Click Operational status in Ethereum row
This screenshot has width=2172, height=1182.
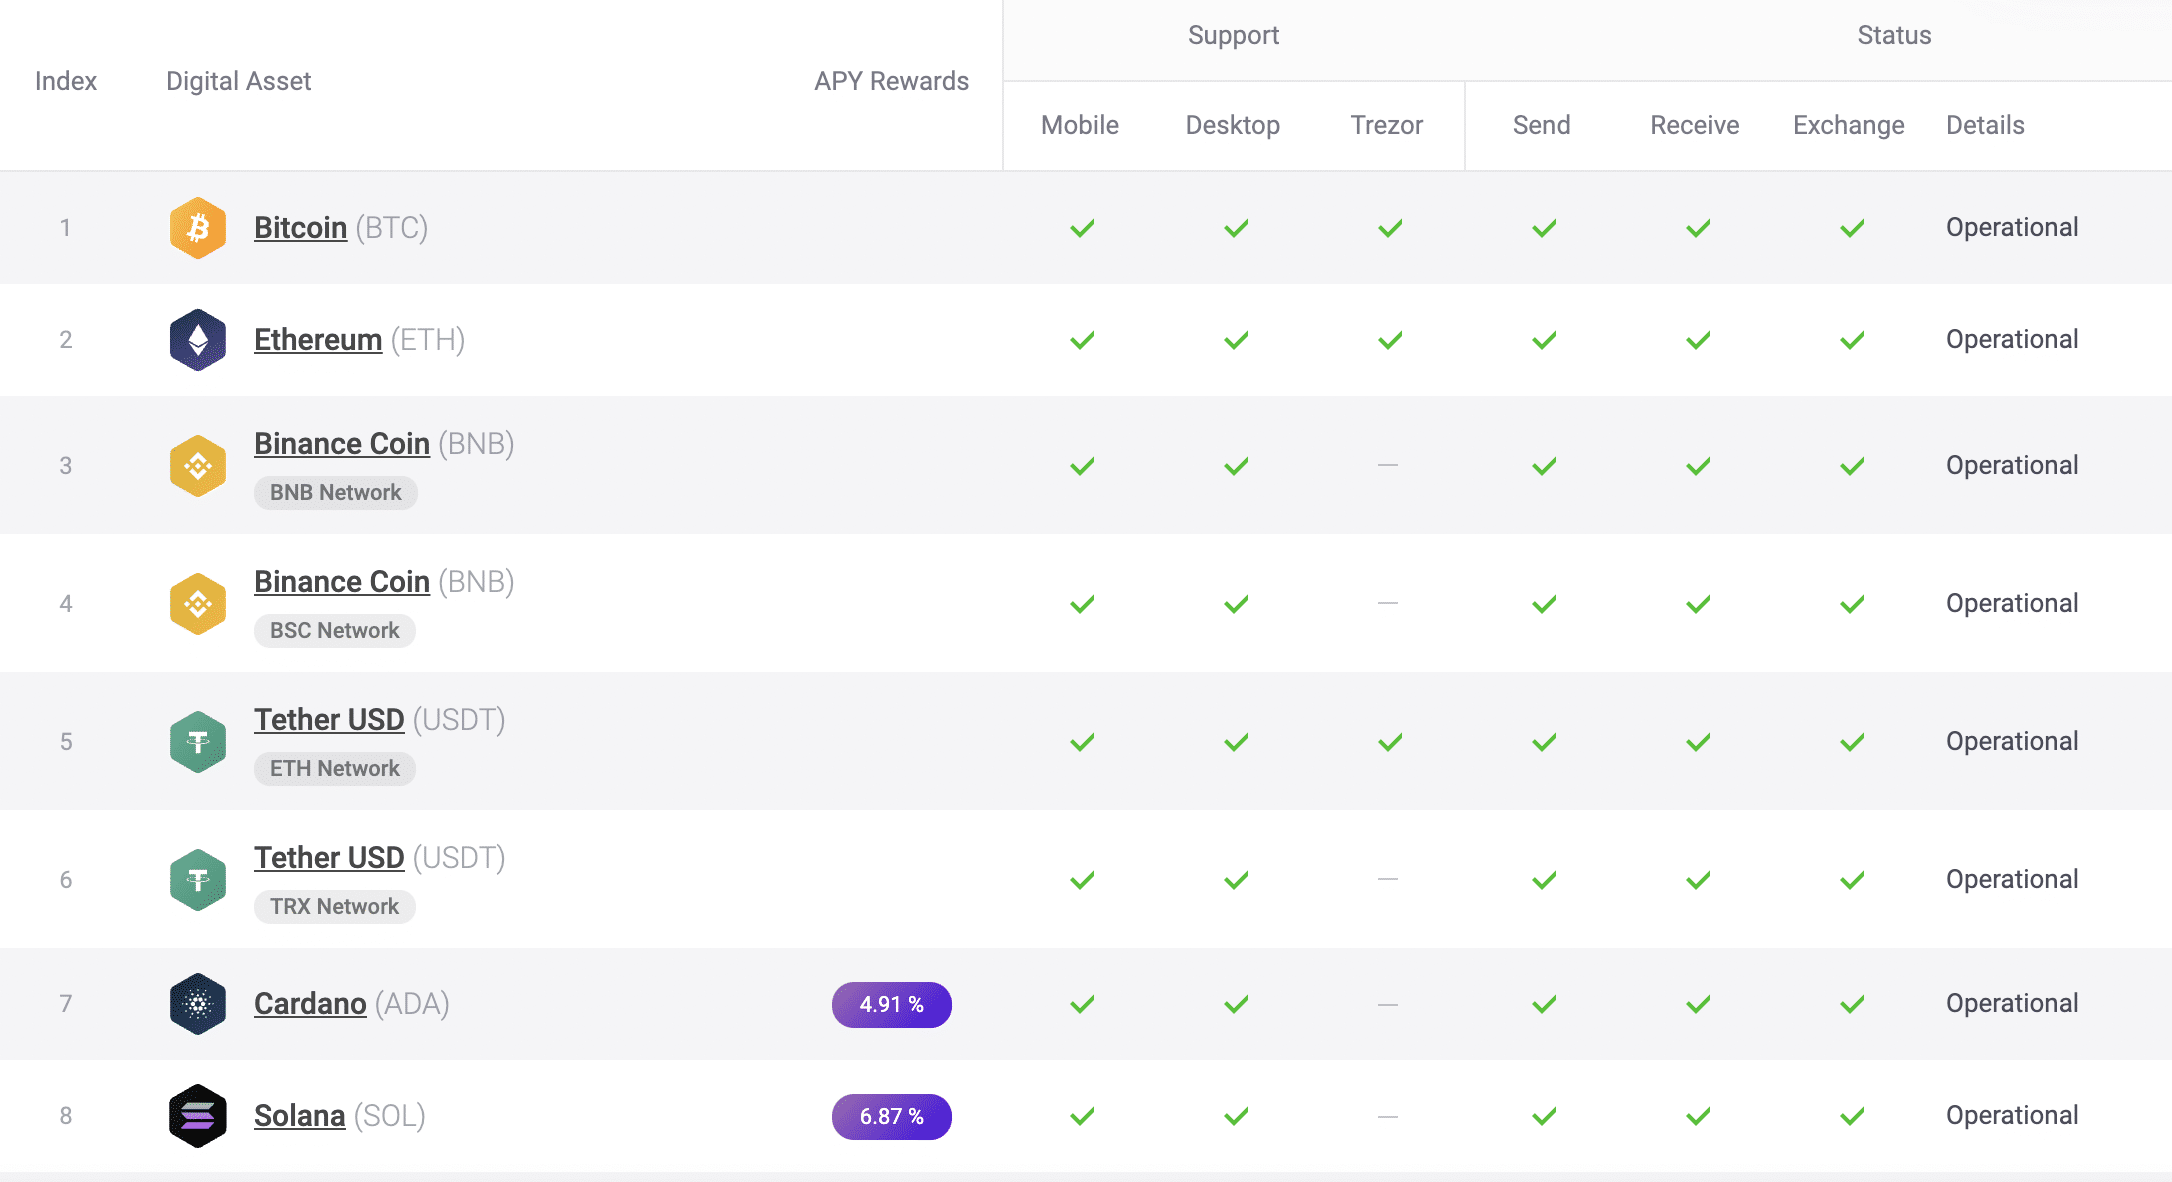[2012, 340]
